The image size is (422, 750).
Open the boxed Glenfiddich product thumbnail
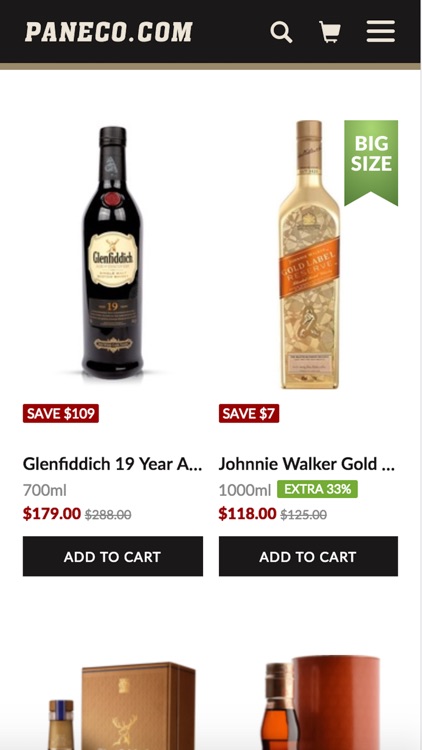tap(122, 705)
